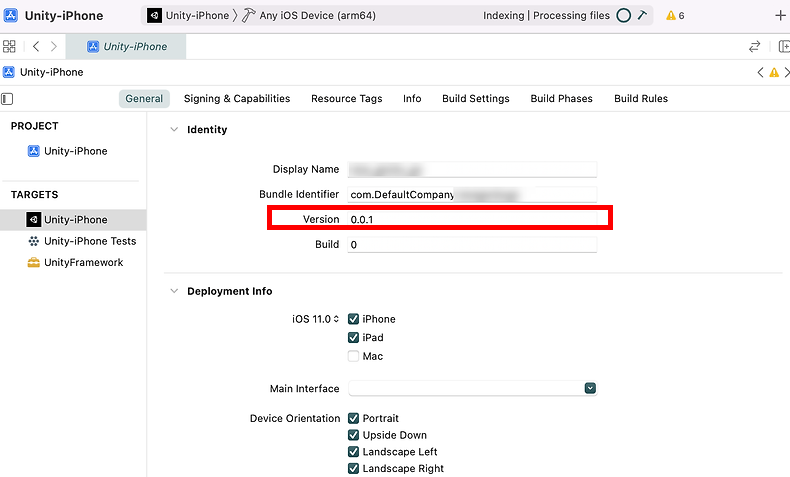Toggle the project and targets sidebar icon

coord(7,99)
